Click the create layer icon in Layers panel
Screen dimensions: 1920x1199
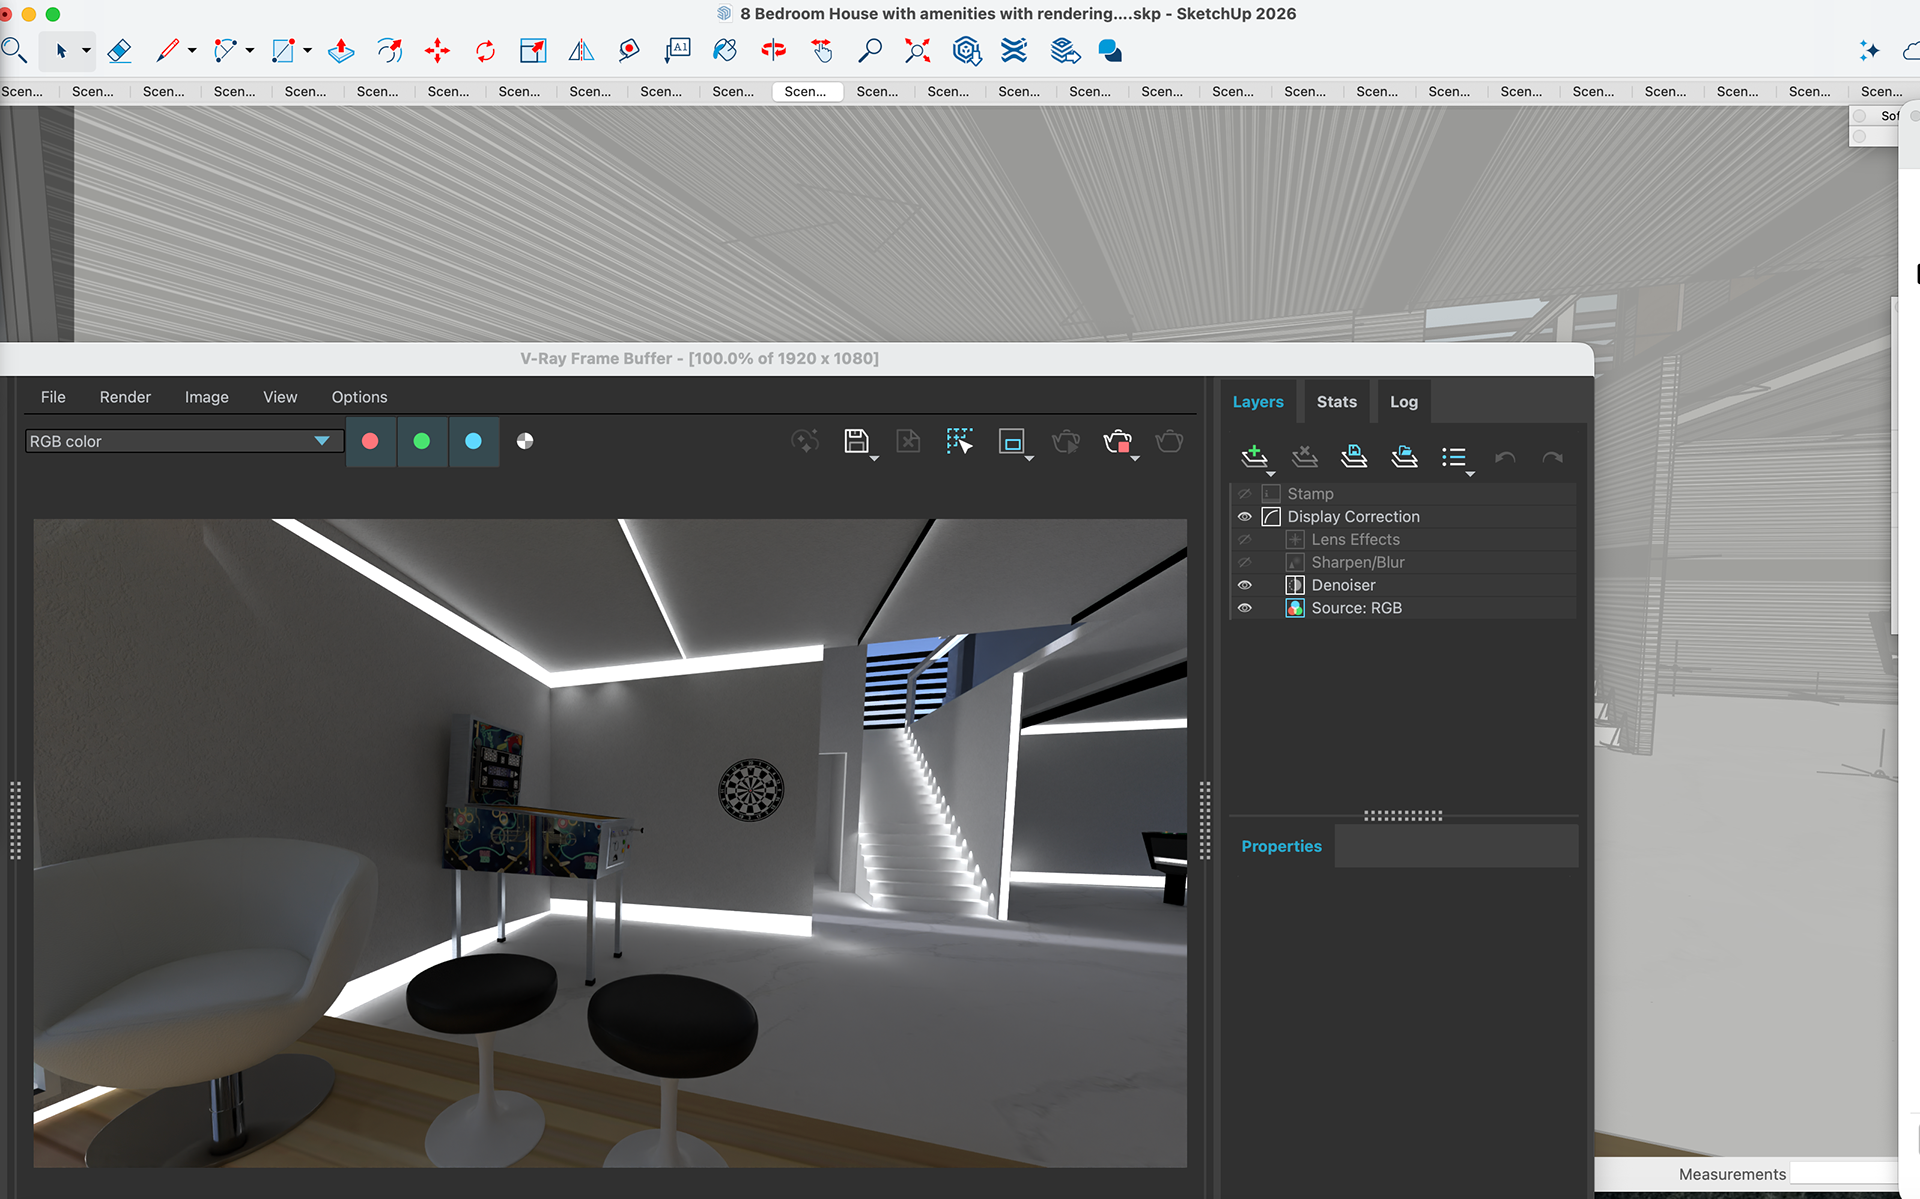click(1254, 457)
